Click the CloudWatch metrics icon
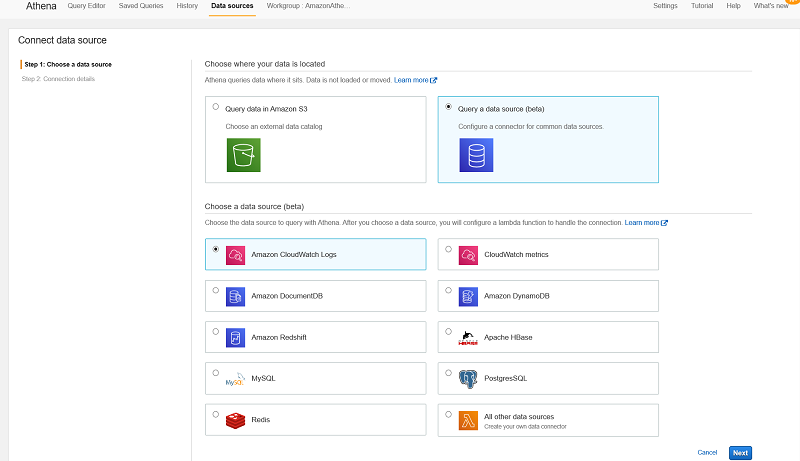The height and width of the screenshot is (461, 800). coord(468,255)
